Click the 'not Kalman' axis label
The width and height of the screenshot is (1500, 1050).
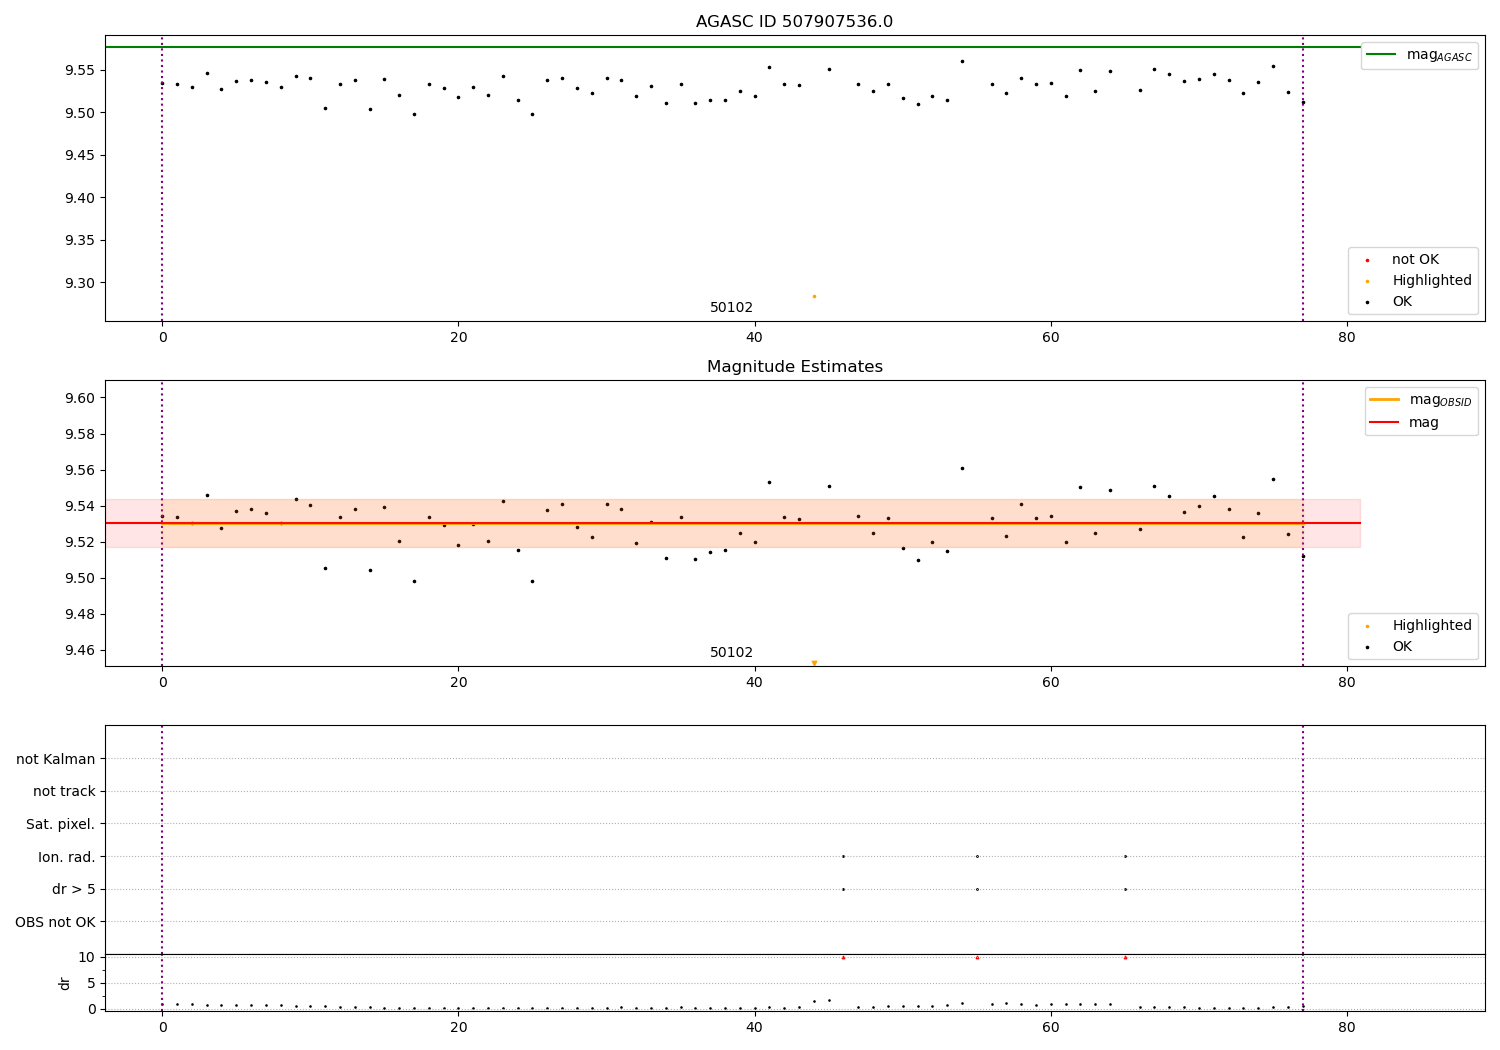click(56, 759)
